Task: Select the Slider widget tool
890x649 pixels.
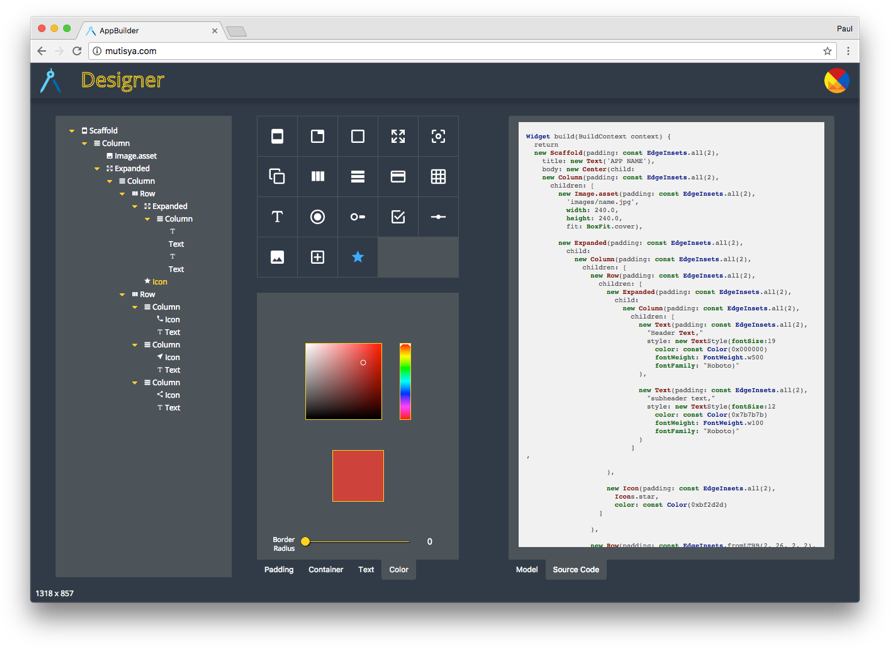Action: pyautogui.click(x=438, y=216)
